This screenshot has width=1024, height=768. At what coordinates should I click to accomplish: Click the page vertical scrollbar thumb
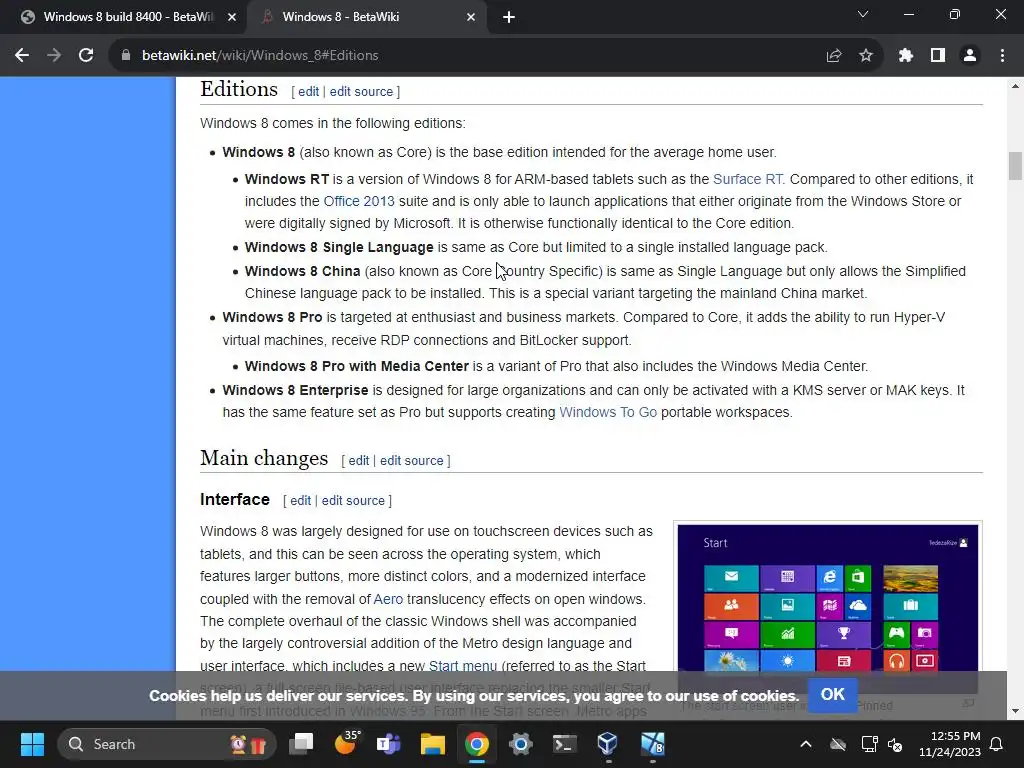coord(1015,165)
